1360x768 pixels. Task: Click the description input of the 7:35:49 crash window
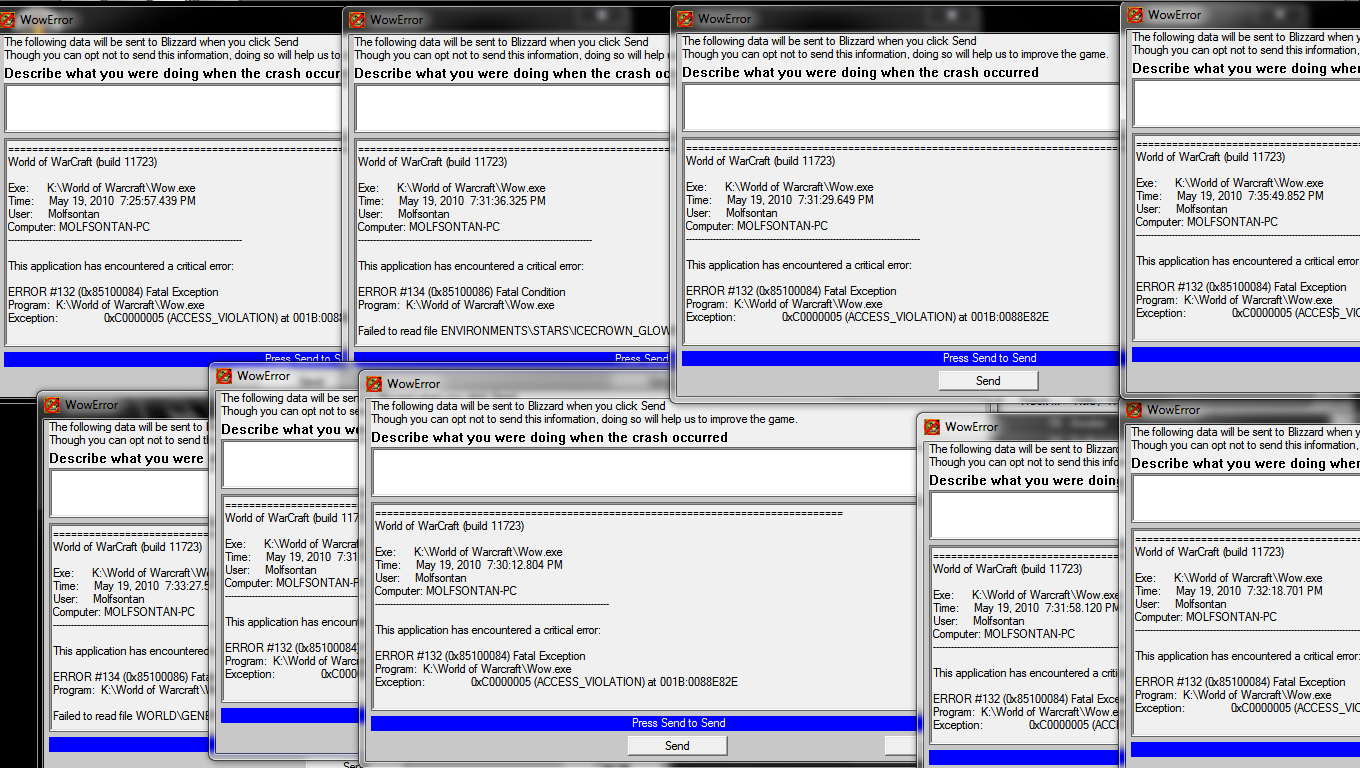tap(1246, 103)
